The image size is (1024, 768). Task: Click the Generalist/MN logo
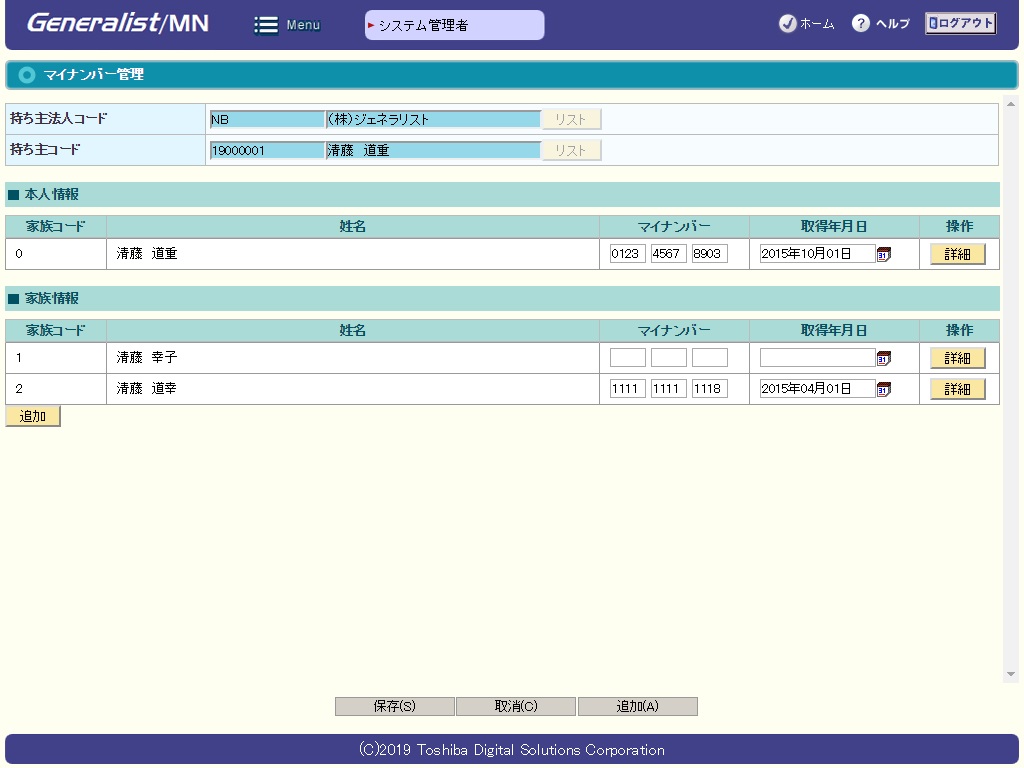click(118, 24)
